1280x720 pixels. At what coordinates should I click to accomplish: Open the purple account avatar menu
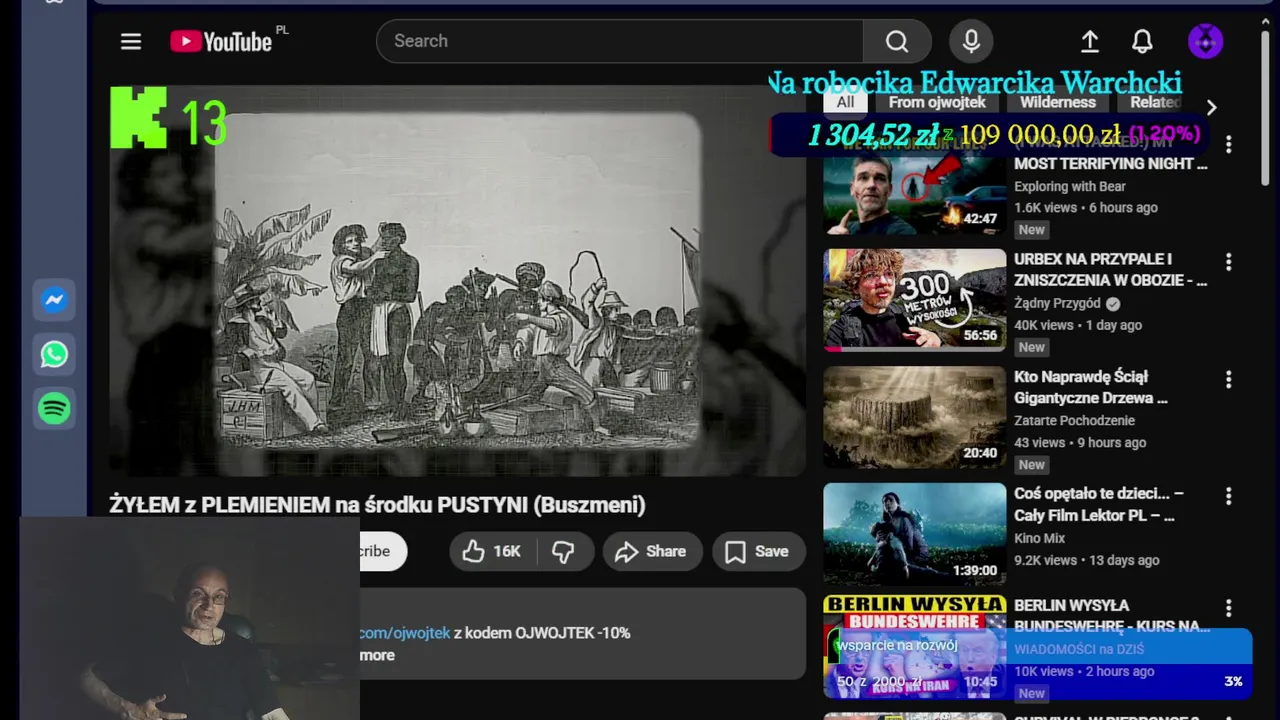click(1205, 41)
